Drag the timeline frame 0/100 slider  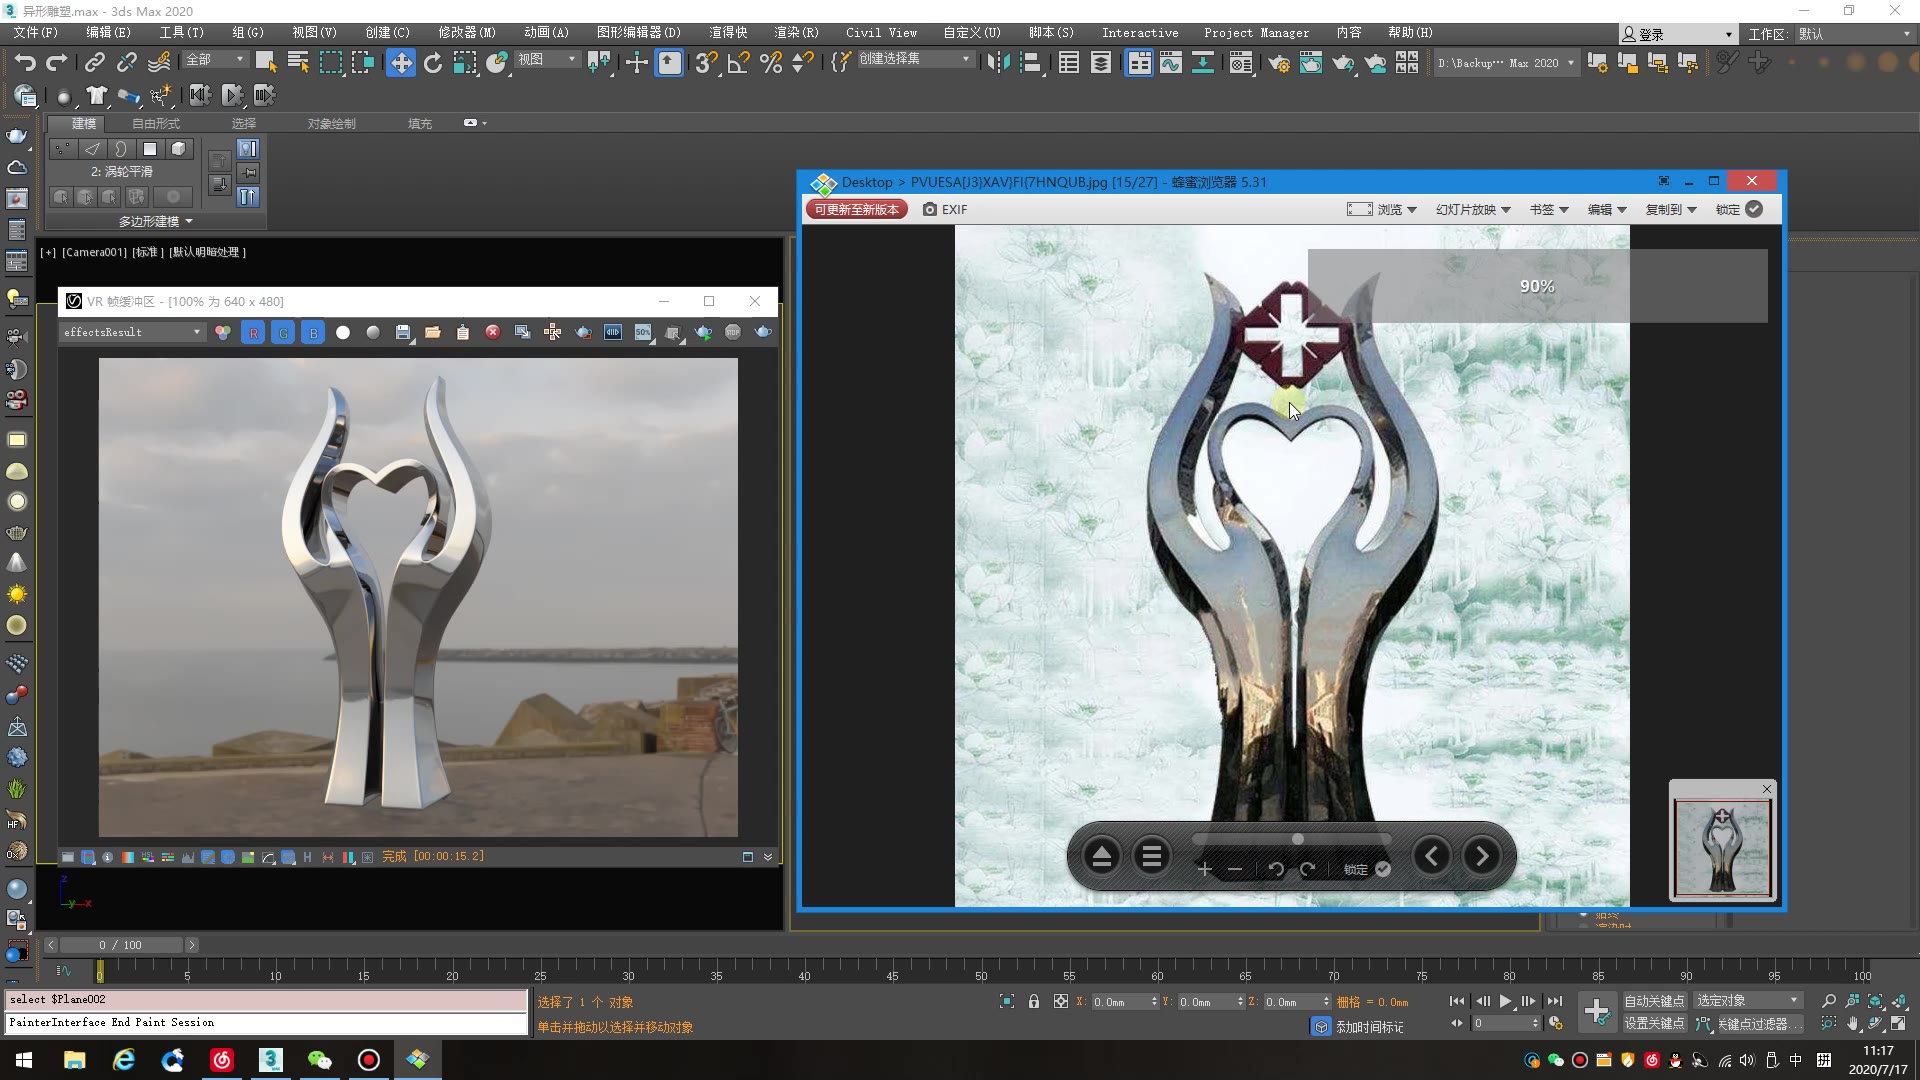tap(119, 944)
